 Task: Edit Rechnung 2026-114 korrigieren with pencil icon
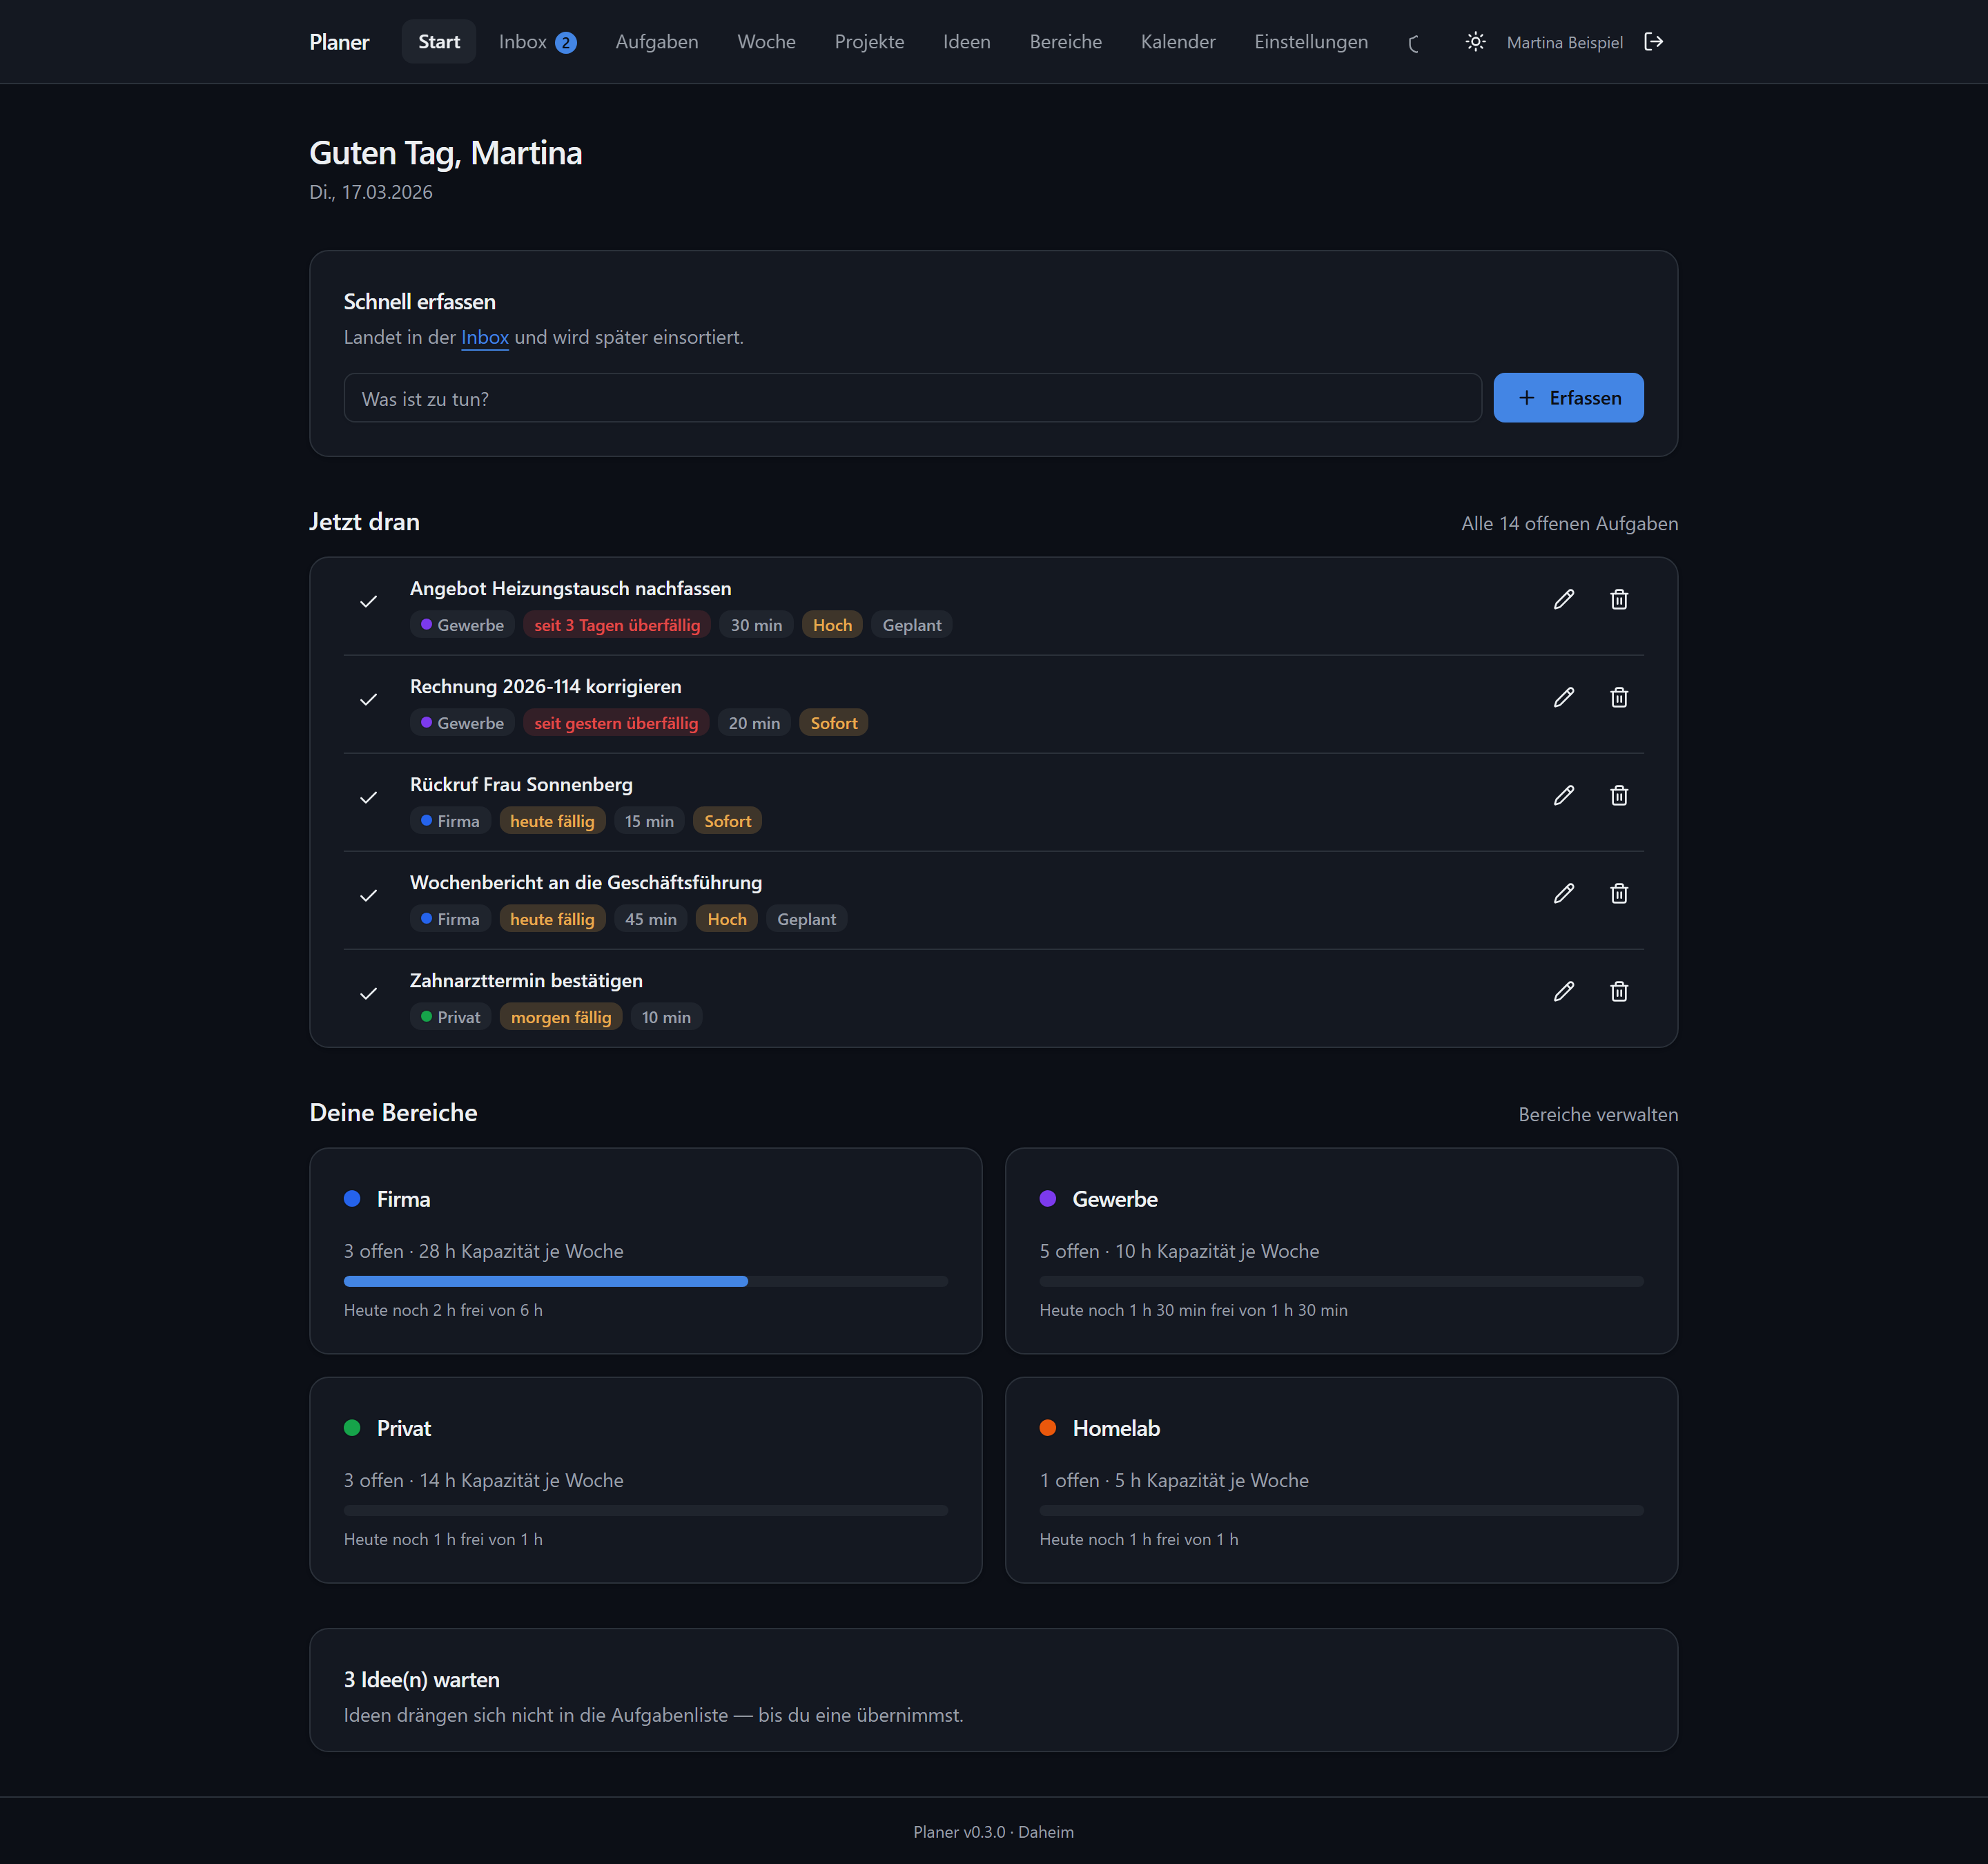click(x=1564, y=697)
